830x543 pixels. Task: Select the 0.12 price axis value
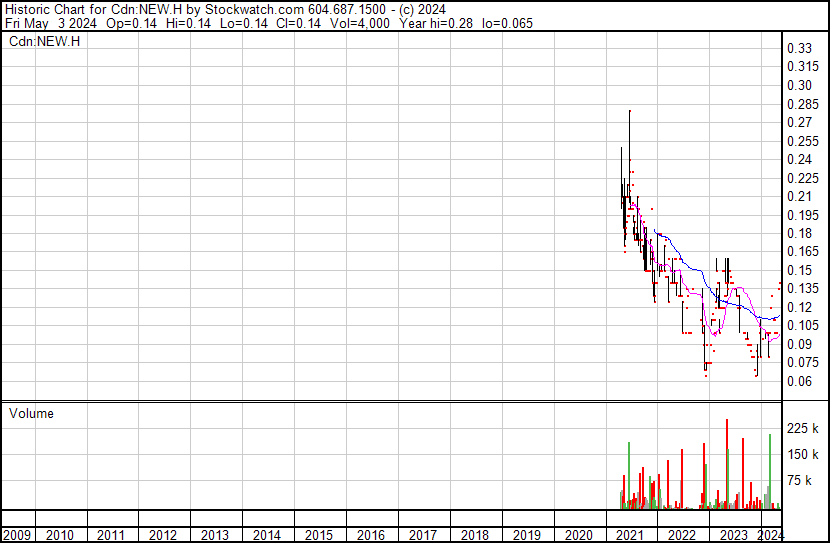click(799, 307)
